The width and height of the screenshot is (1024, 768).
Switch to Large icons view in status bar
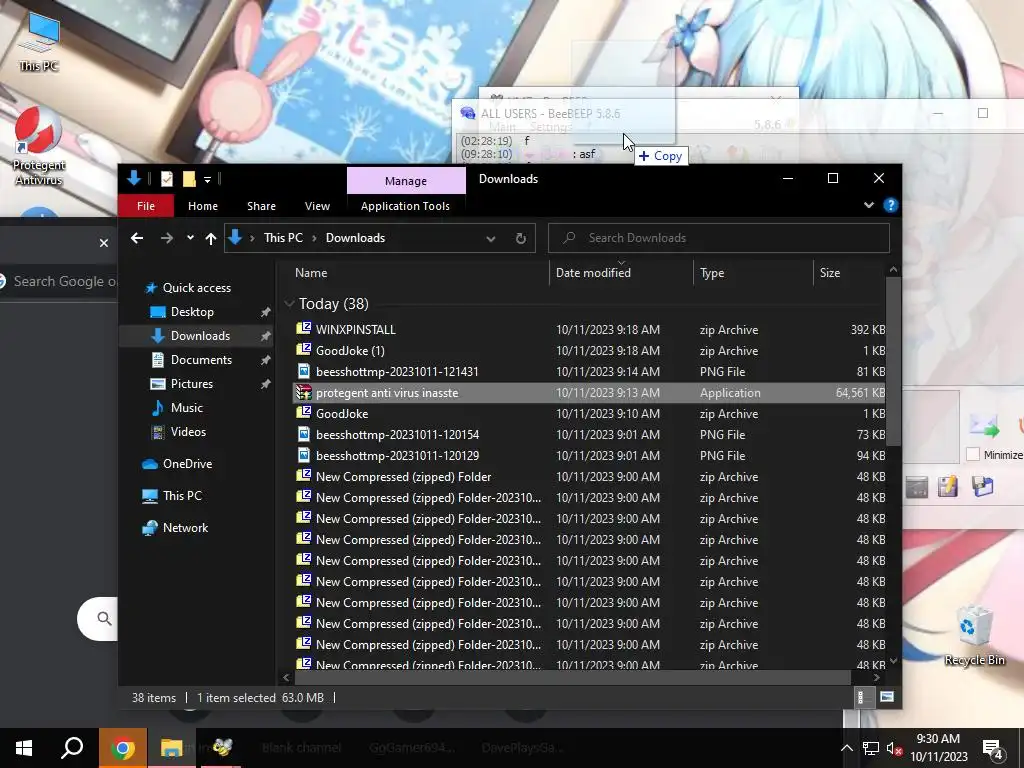coord(886,697)
